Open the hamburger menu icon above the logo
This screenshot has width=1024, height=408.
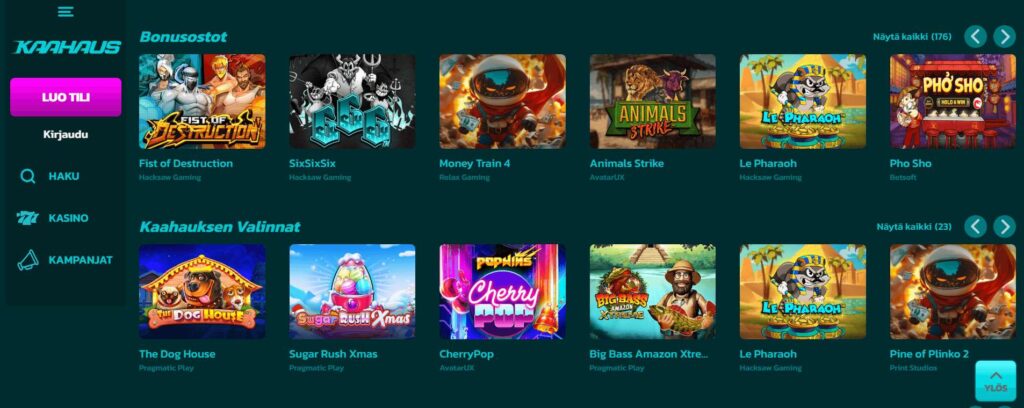click(65, 12)
